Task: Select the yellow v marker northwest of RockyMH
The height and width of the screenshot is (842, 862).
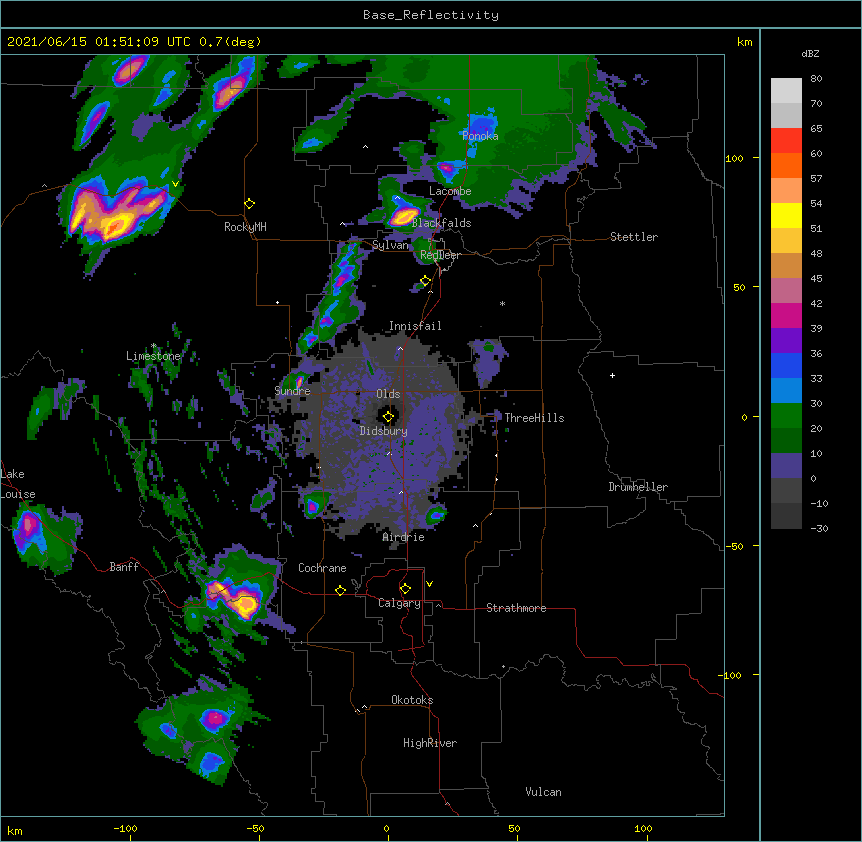Action: [175, 184]
